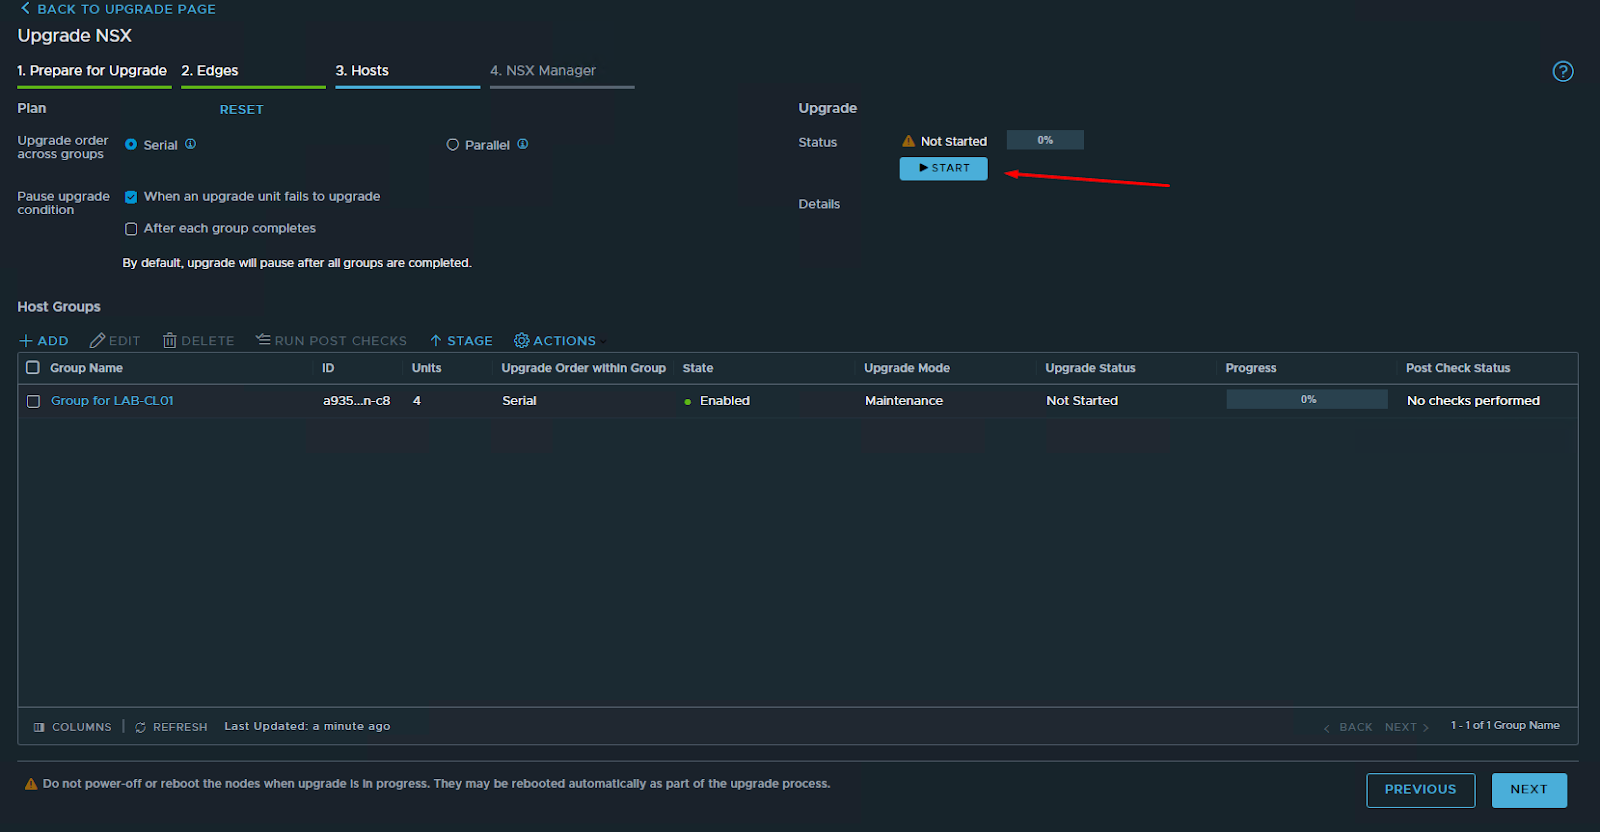Open the Group for LAB-CL01 link
1600x832 pixels.
pyautogui.click(x=112, y=401)
